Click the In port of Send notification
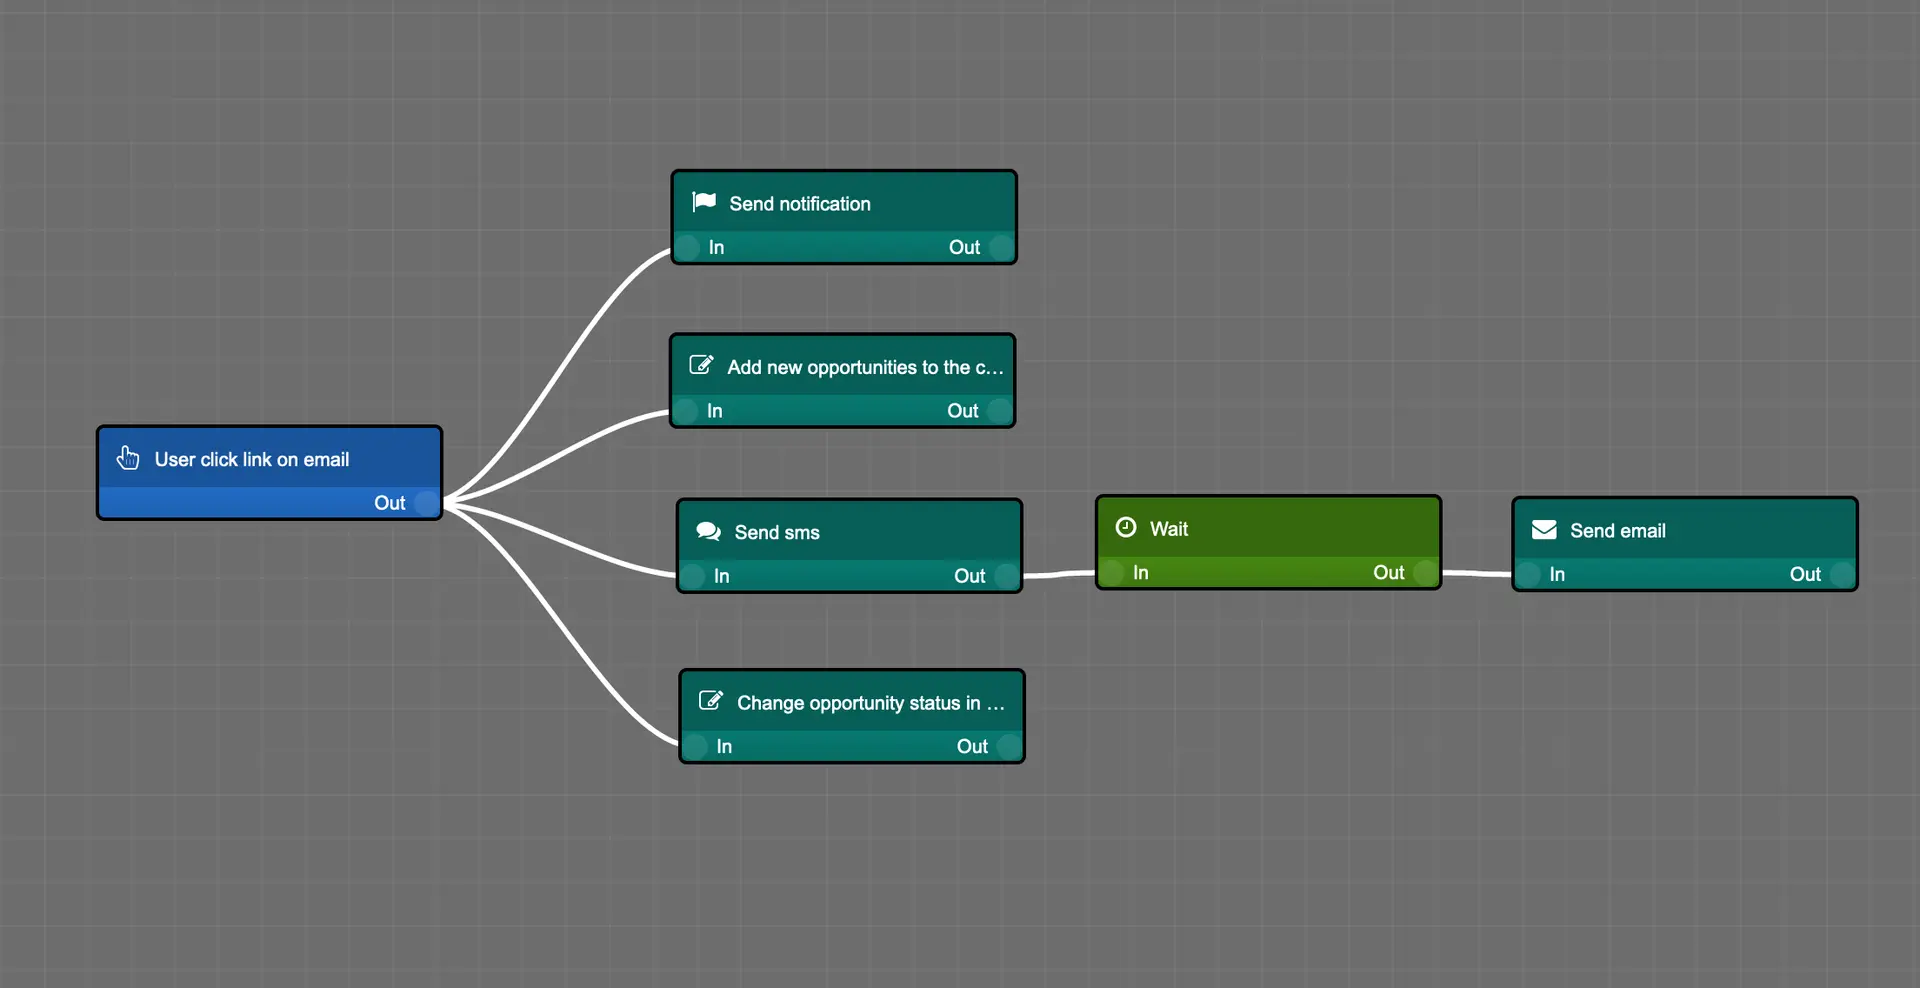1920x988 pixels. 687,247
